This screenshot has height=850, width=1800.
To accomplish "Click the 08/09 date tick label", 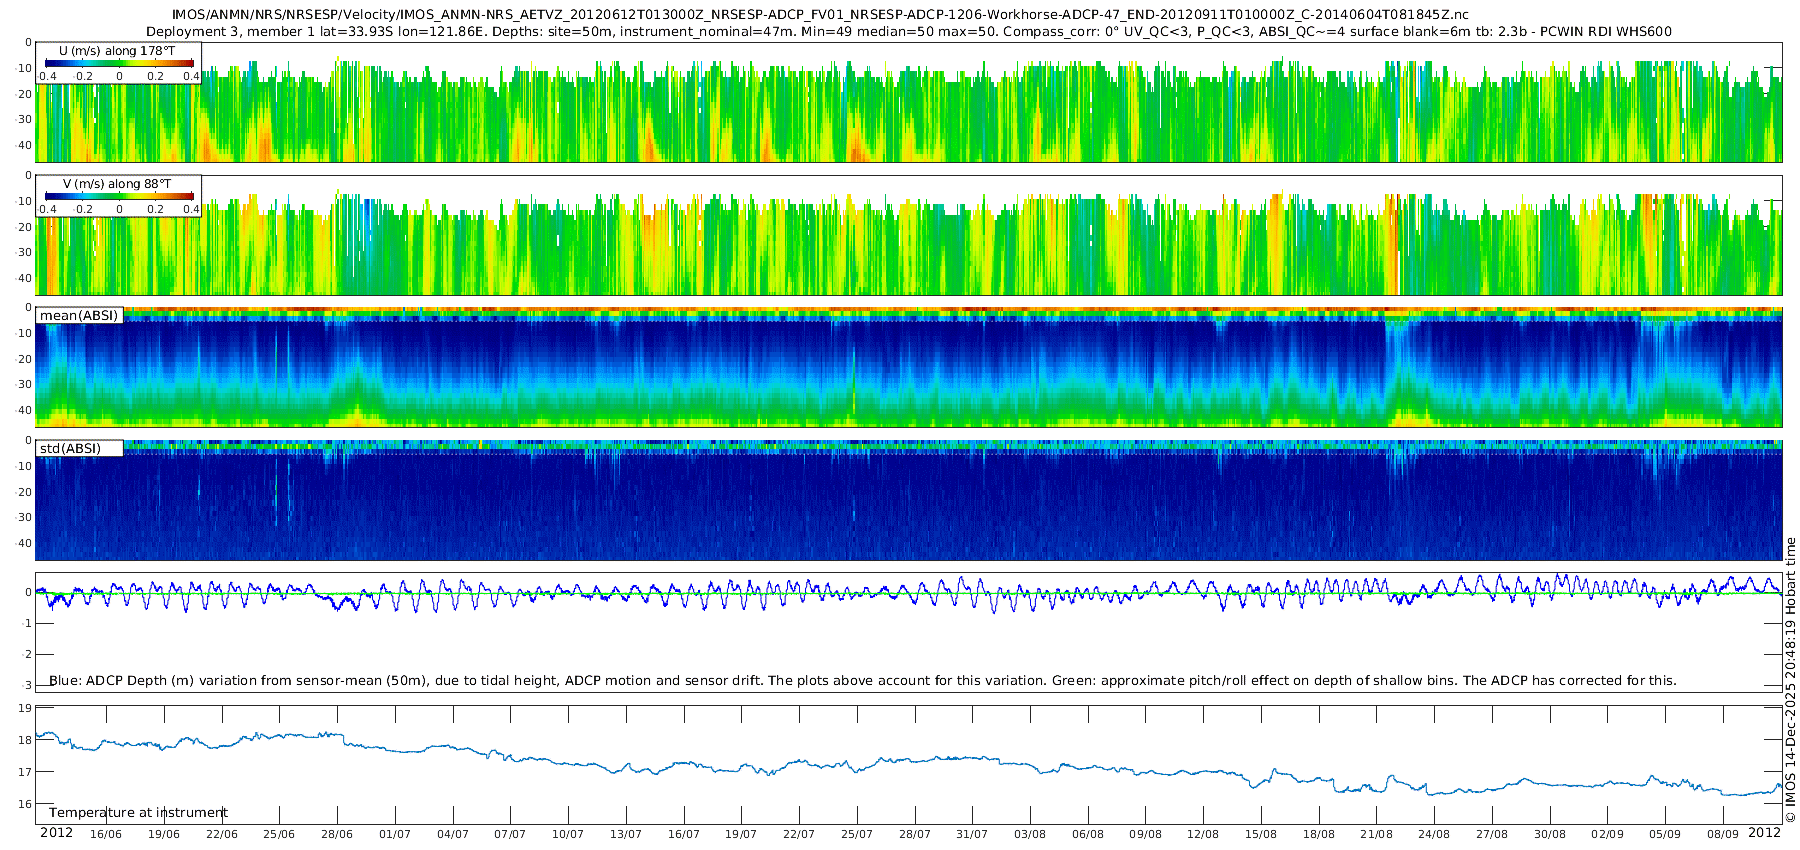I will [1723, 834].
